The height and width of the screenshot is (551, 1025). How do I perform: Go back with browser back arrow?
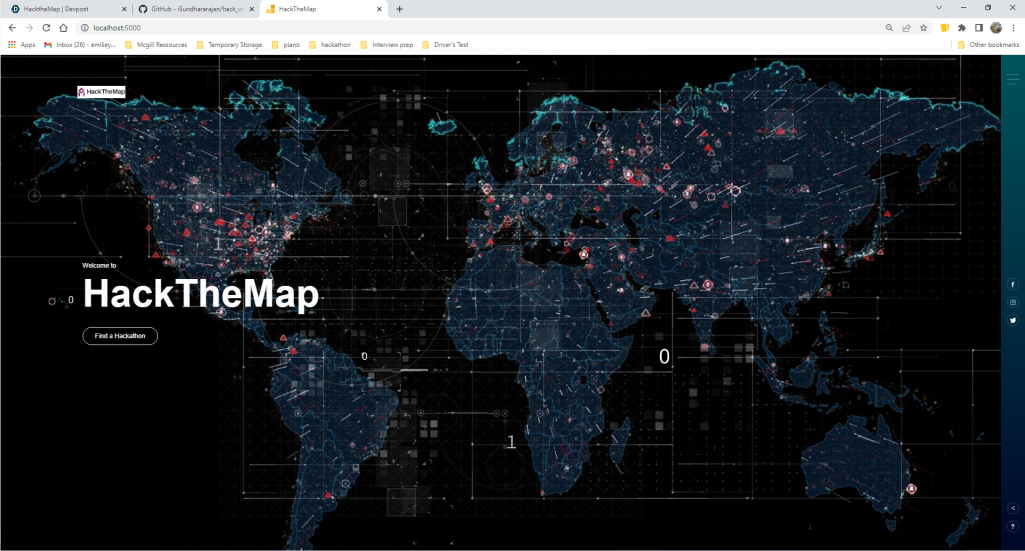coord(12,27)
